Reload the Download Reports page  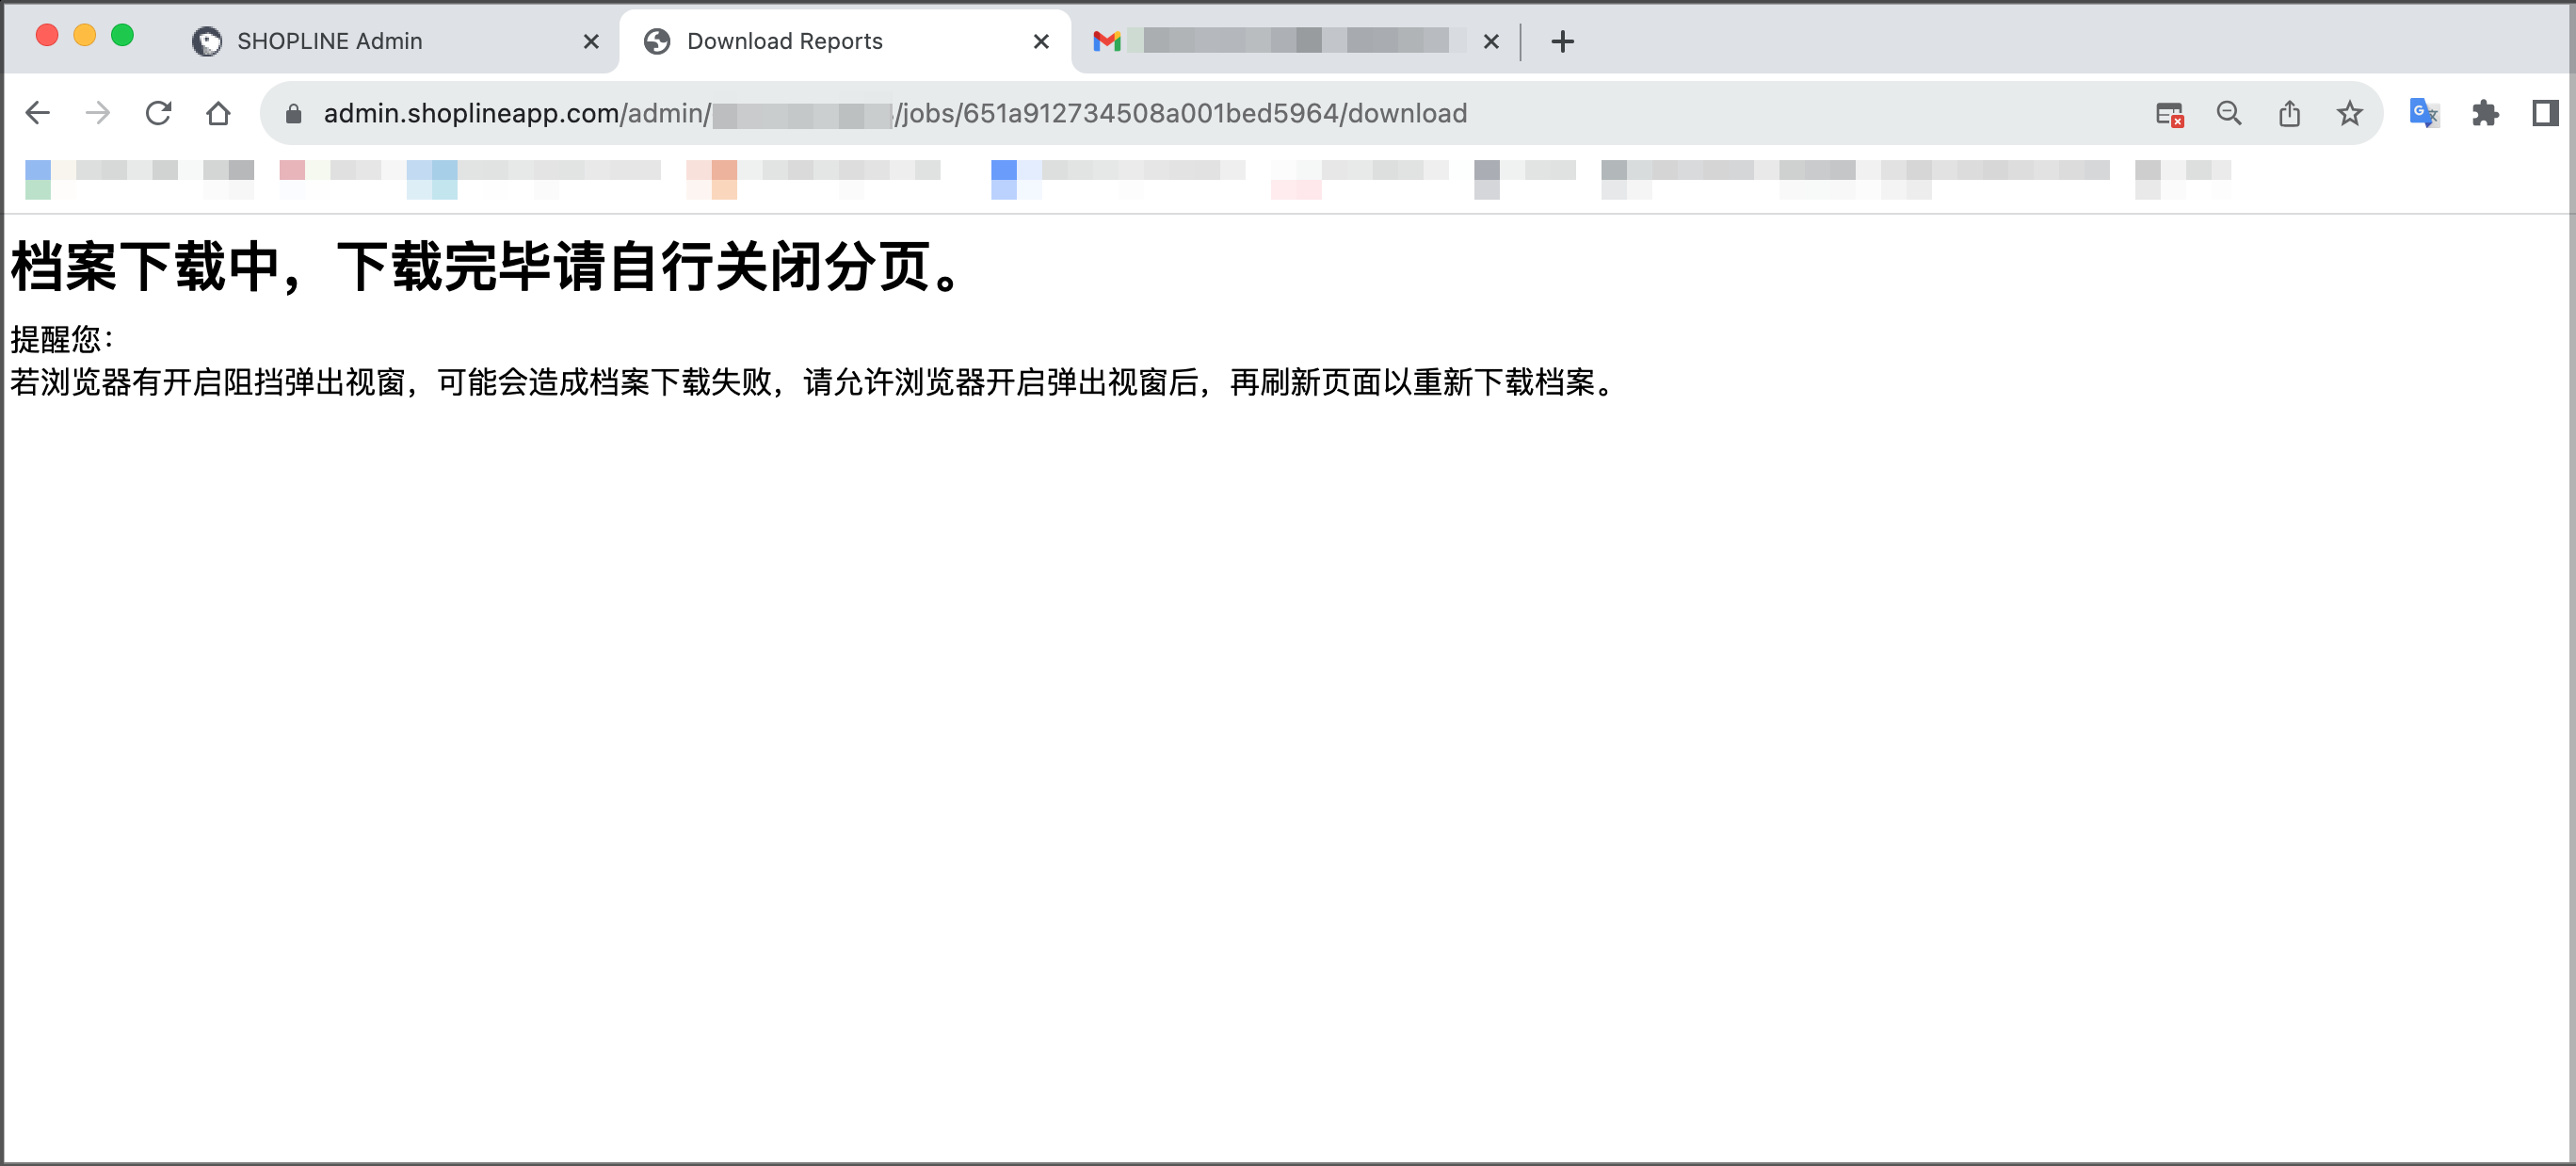[x=158, y=113]
